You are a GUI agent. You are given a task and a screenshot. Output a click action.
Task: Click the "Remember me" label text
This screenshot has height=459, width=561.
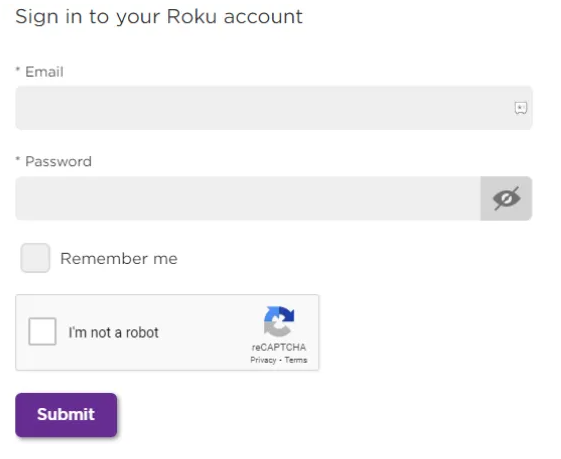(119, 258)
